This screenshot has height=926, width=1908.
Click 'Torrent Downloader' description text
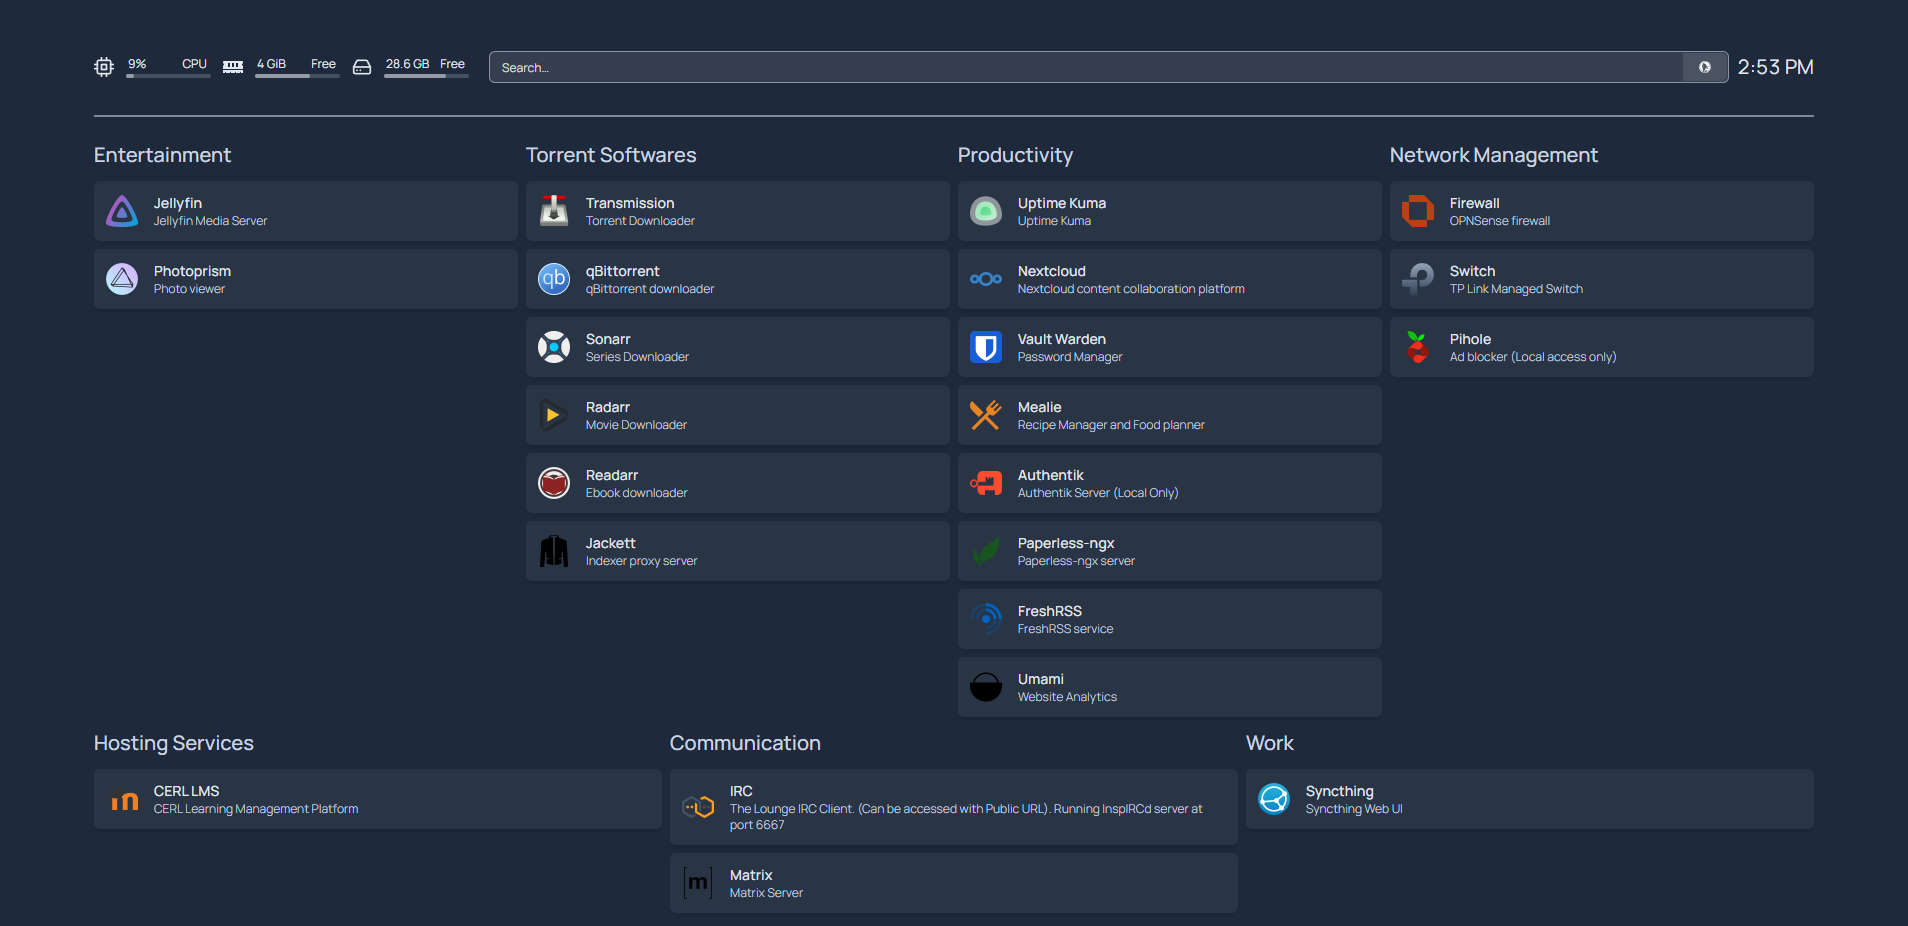pyautogui.click(x=640, y=221)
